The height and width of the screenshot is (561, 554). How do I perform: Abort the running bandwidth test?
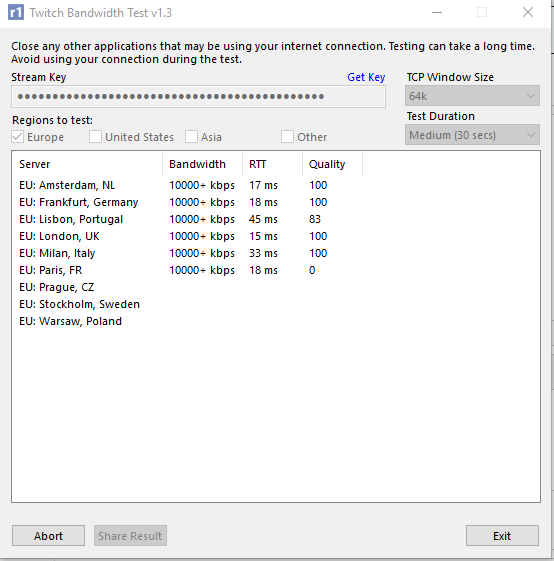[x=48, y=536]
